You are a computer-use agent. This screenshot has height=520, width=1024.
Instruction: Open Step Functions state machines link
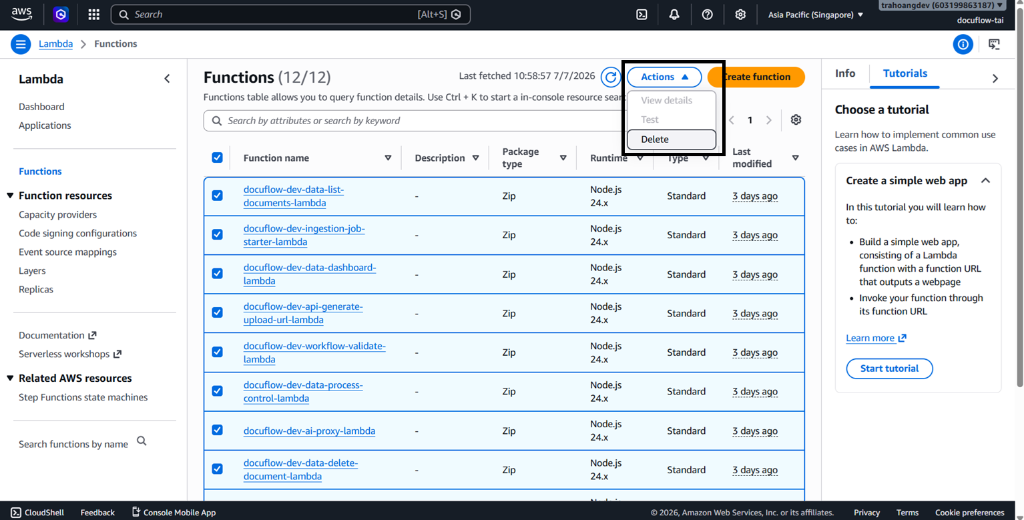[83, 397]
